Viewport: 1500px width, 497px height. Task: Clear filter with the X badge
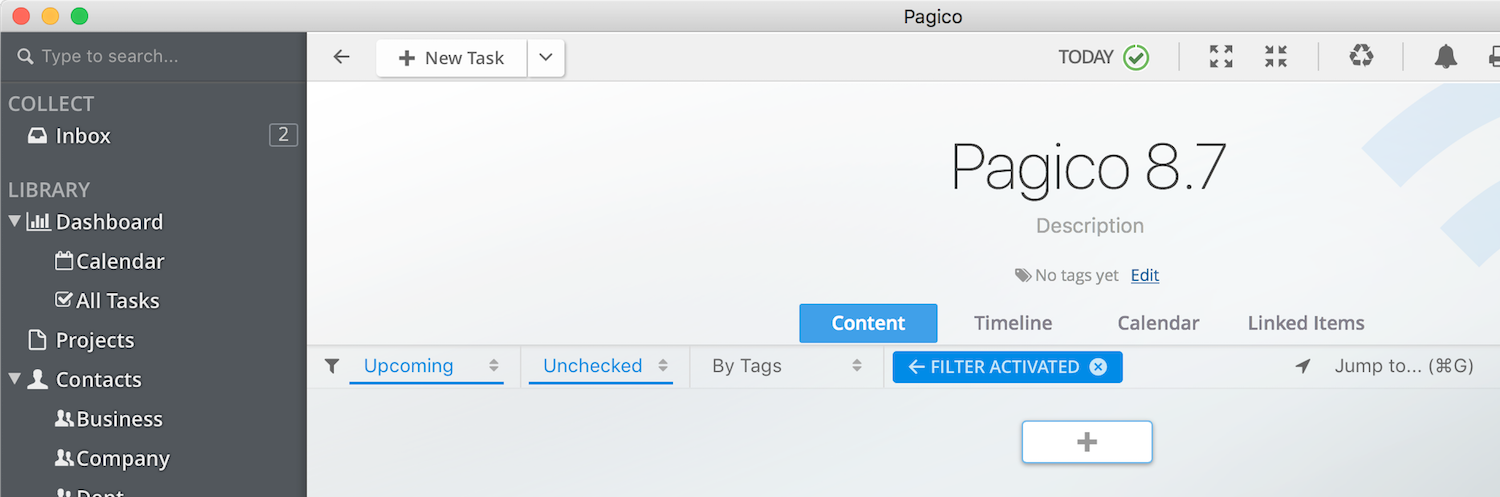[1098, 367]
